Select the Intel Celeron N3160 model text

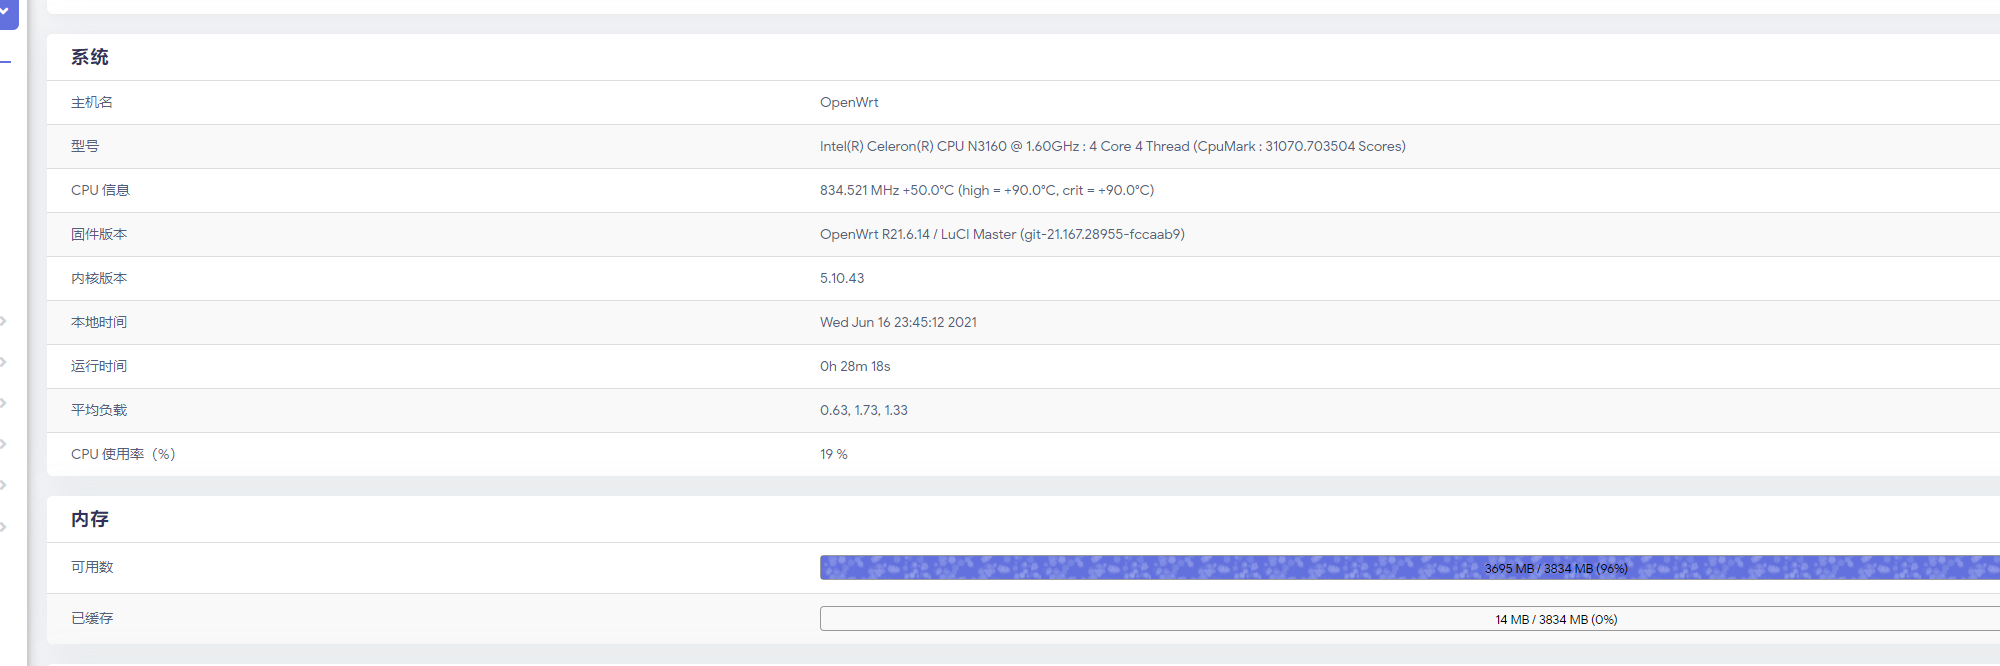[1113, 146]
